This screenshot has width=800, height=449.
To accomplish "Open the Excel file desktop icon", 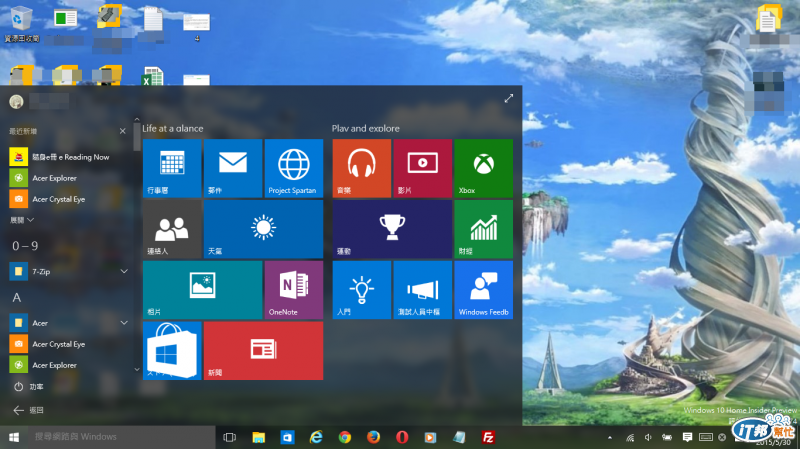I will (153, 77).
